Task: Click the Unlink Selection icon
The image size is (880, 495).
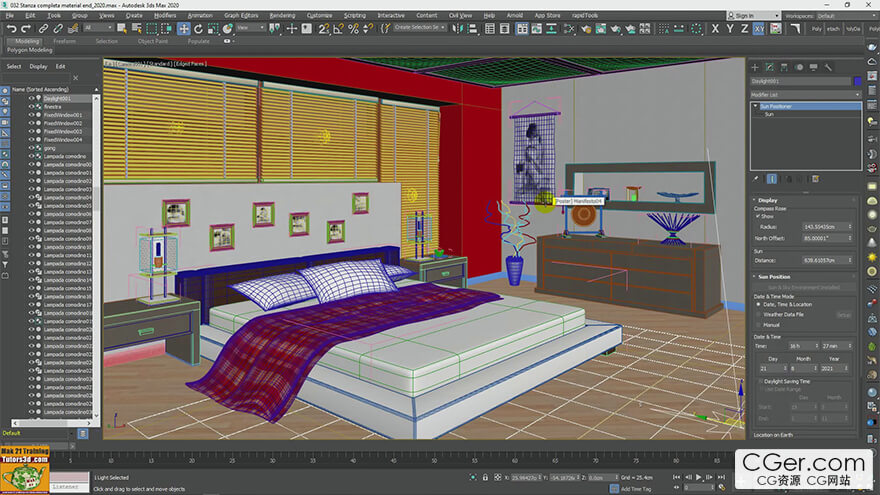Action: click(x=57, y=29)
